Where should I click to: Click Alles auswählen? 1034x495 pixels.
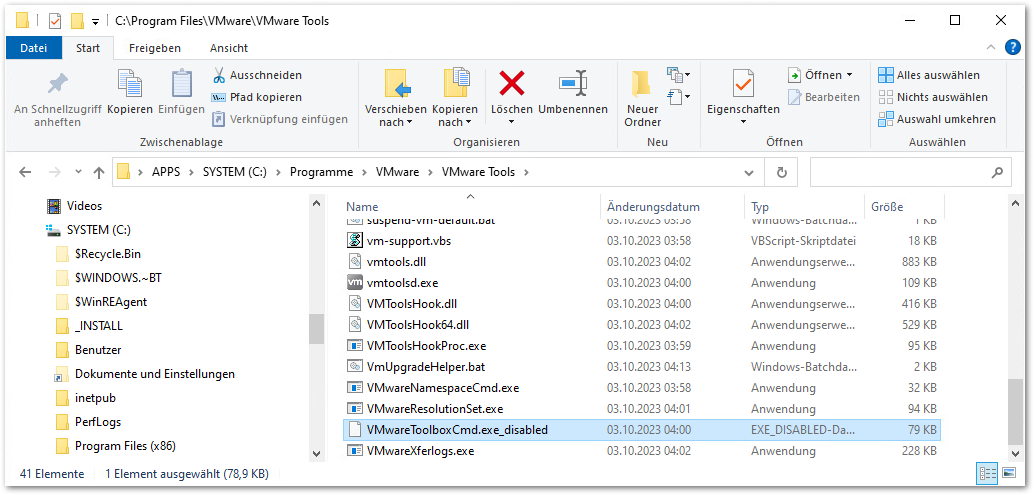point(929,75)
